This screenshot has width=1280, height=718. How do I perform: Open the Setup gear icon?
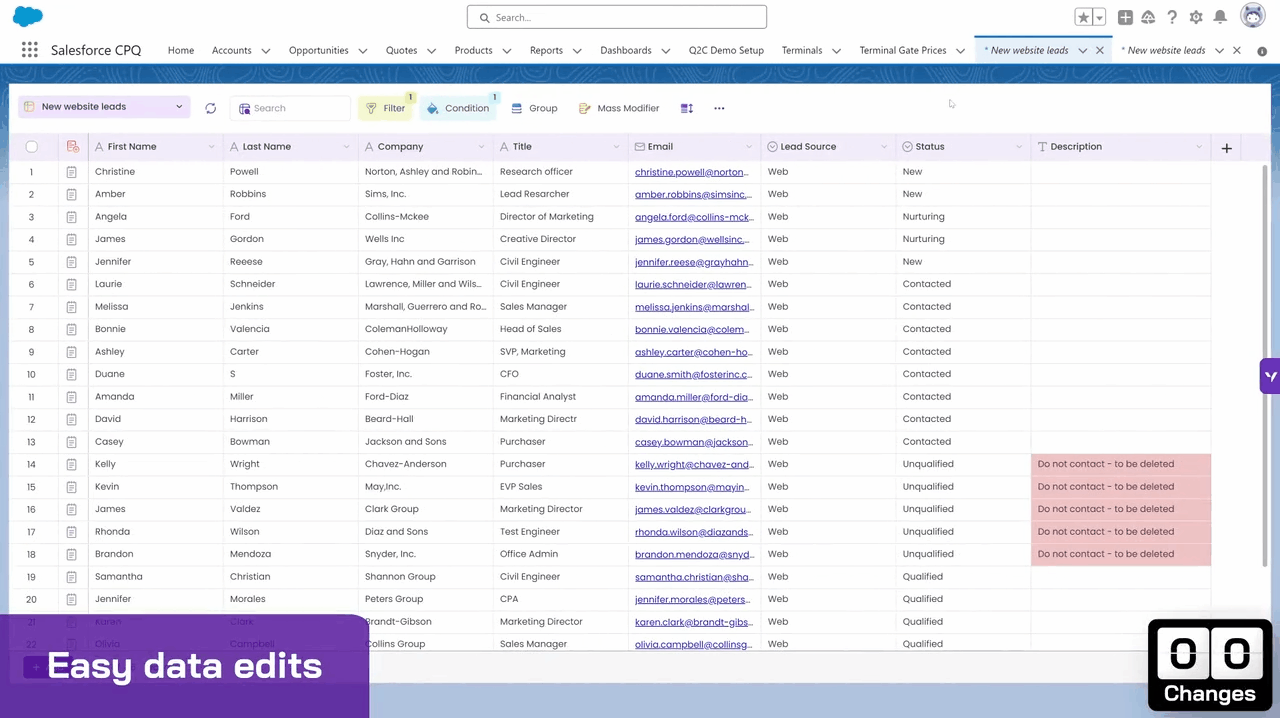click(x=1196, y=17)
